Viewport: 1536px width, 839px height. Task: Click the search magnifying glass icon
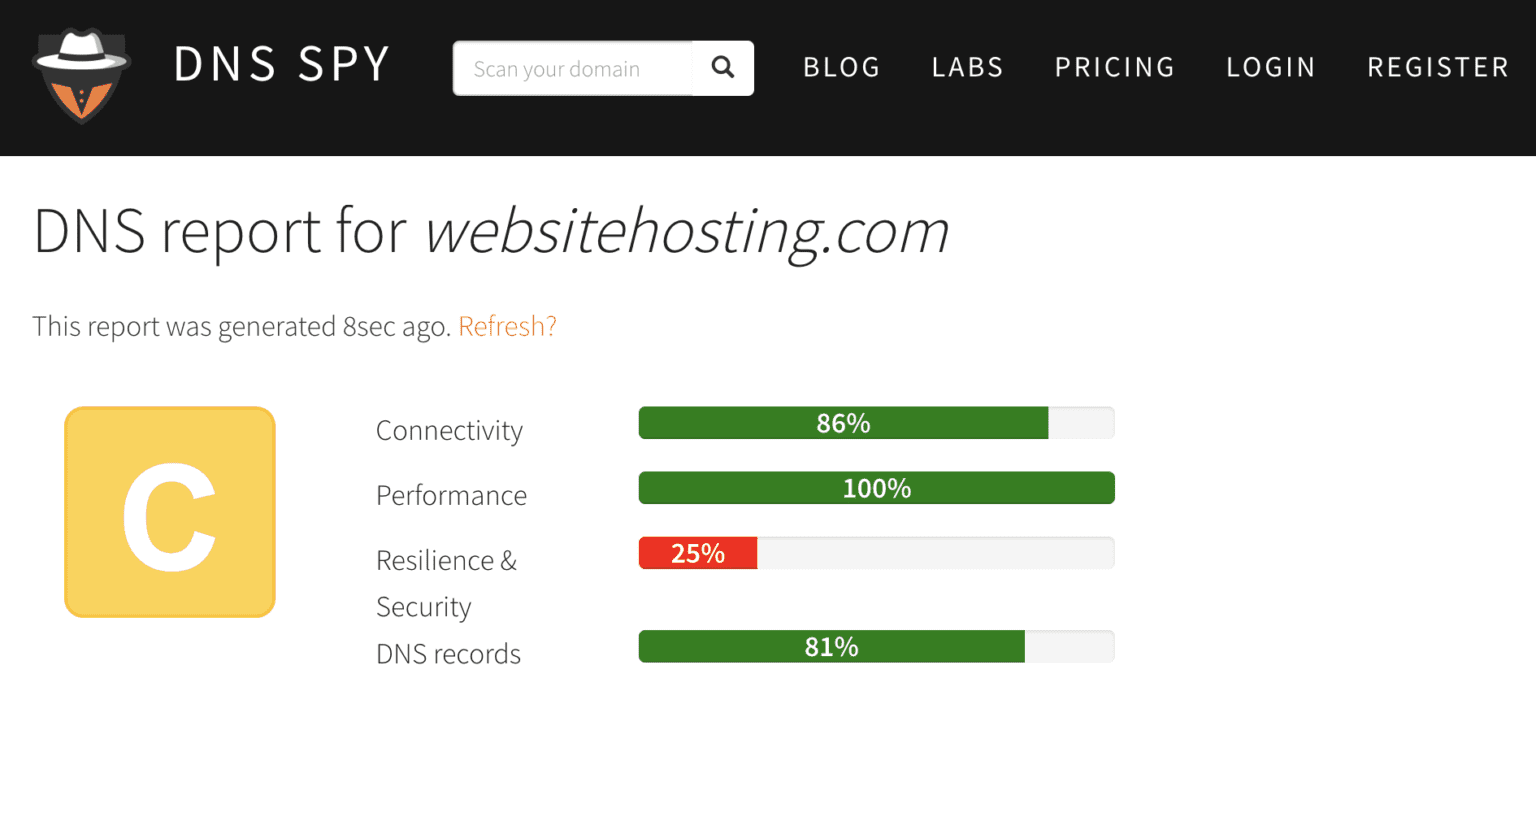pos(723,68)
